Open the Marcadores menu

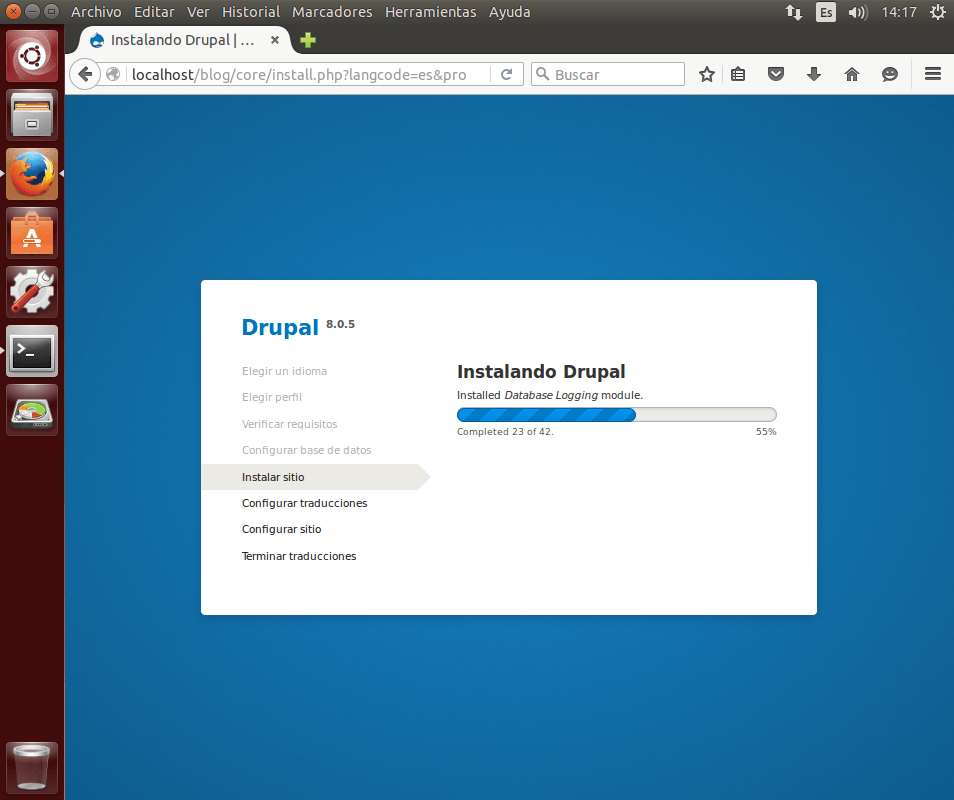pos(332,12)
